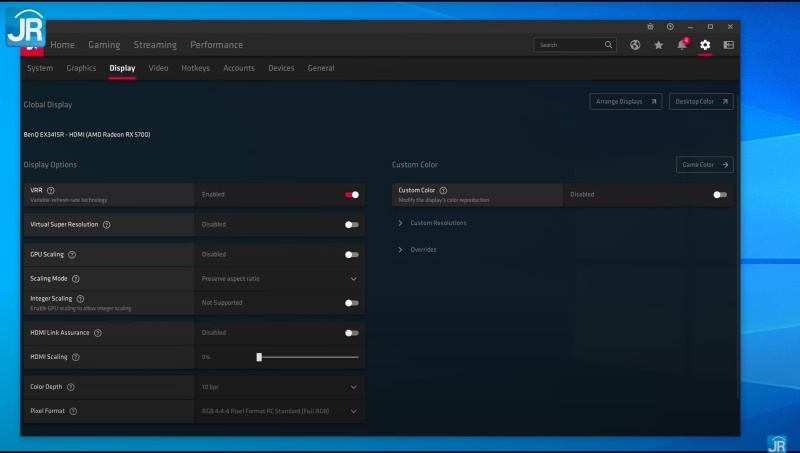Open the Color Depth dropdown
The height and width of the screenshot is (453, 800).
(353, 387)
